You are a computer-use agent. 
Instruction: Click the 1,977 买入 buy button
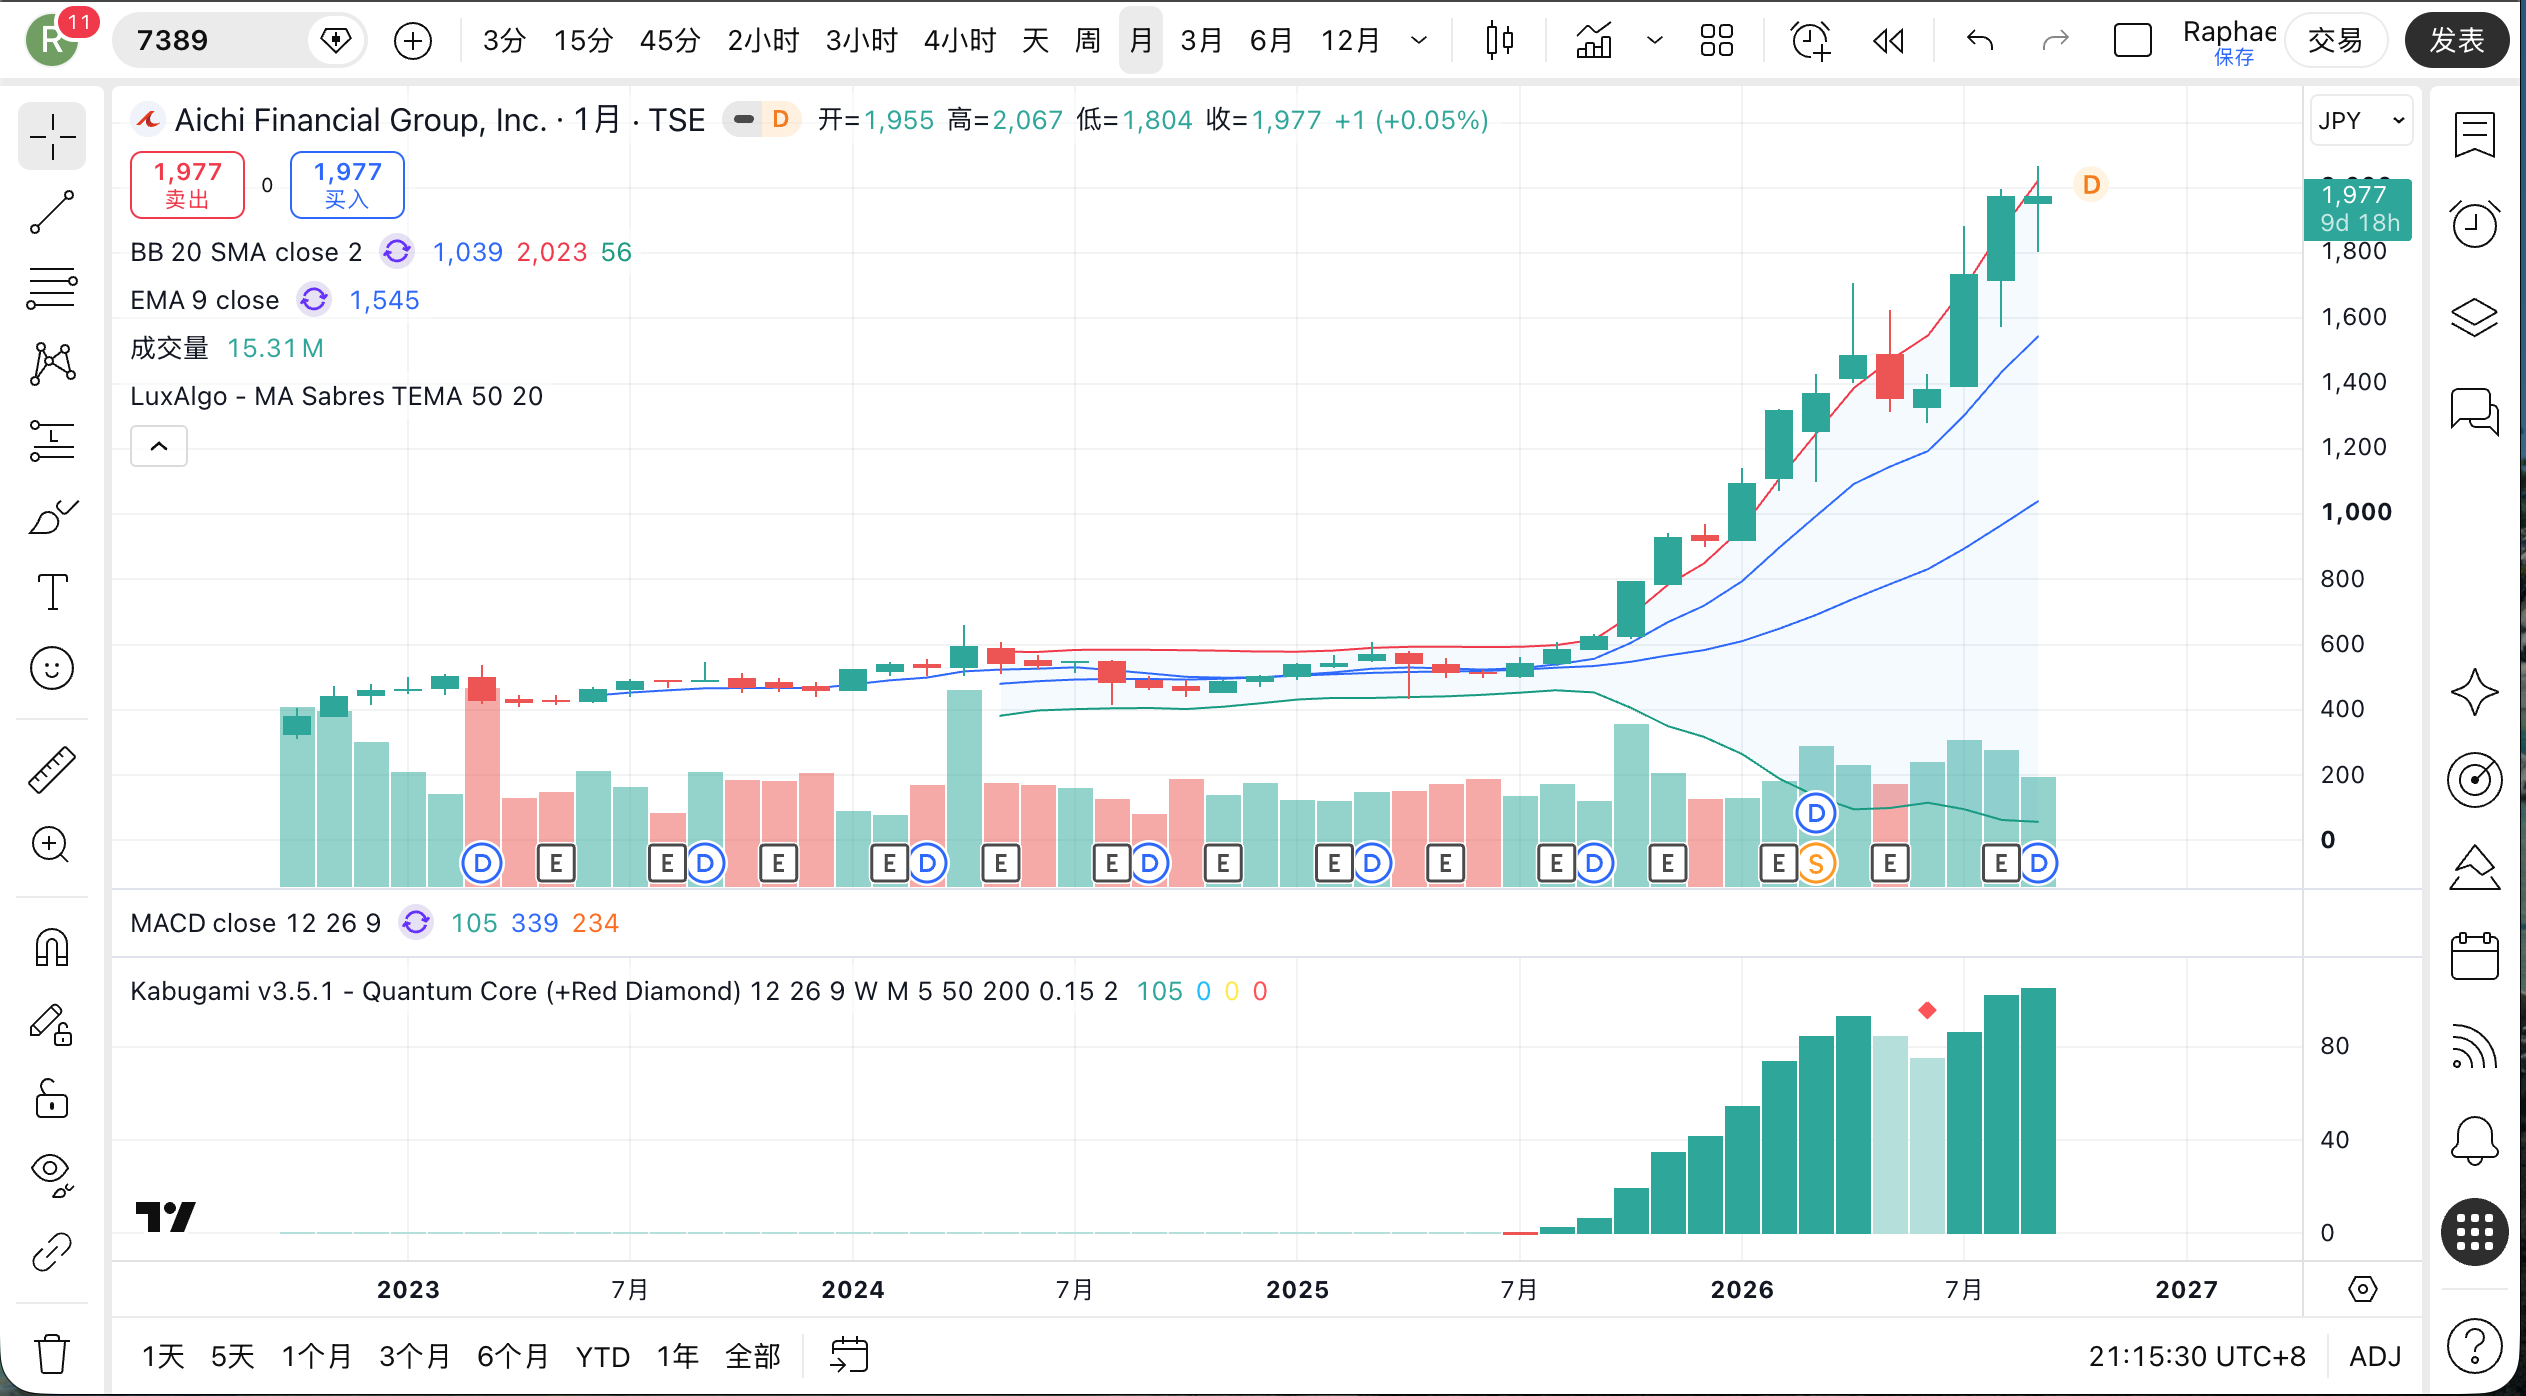(x=347, y=185)
